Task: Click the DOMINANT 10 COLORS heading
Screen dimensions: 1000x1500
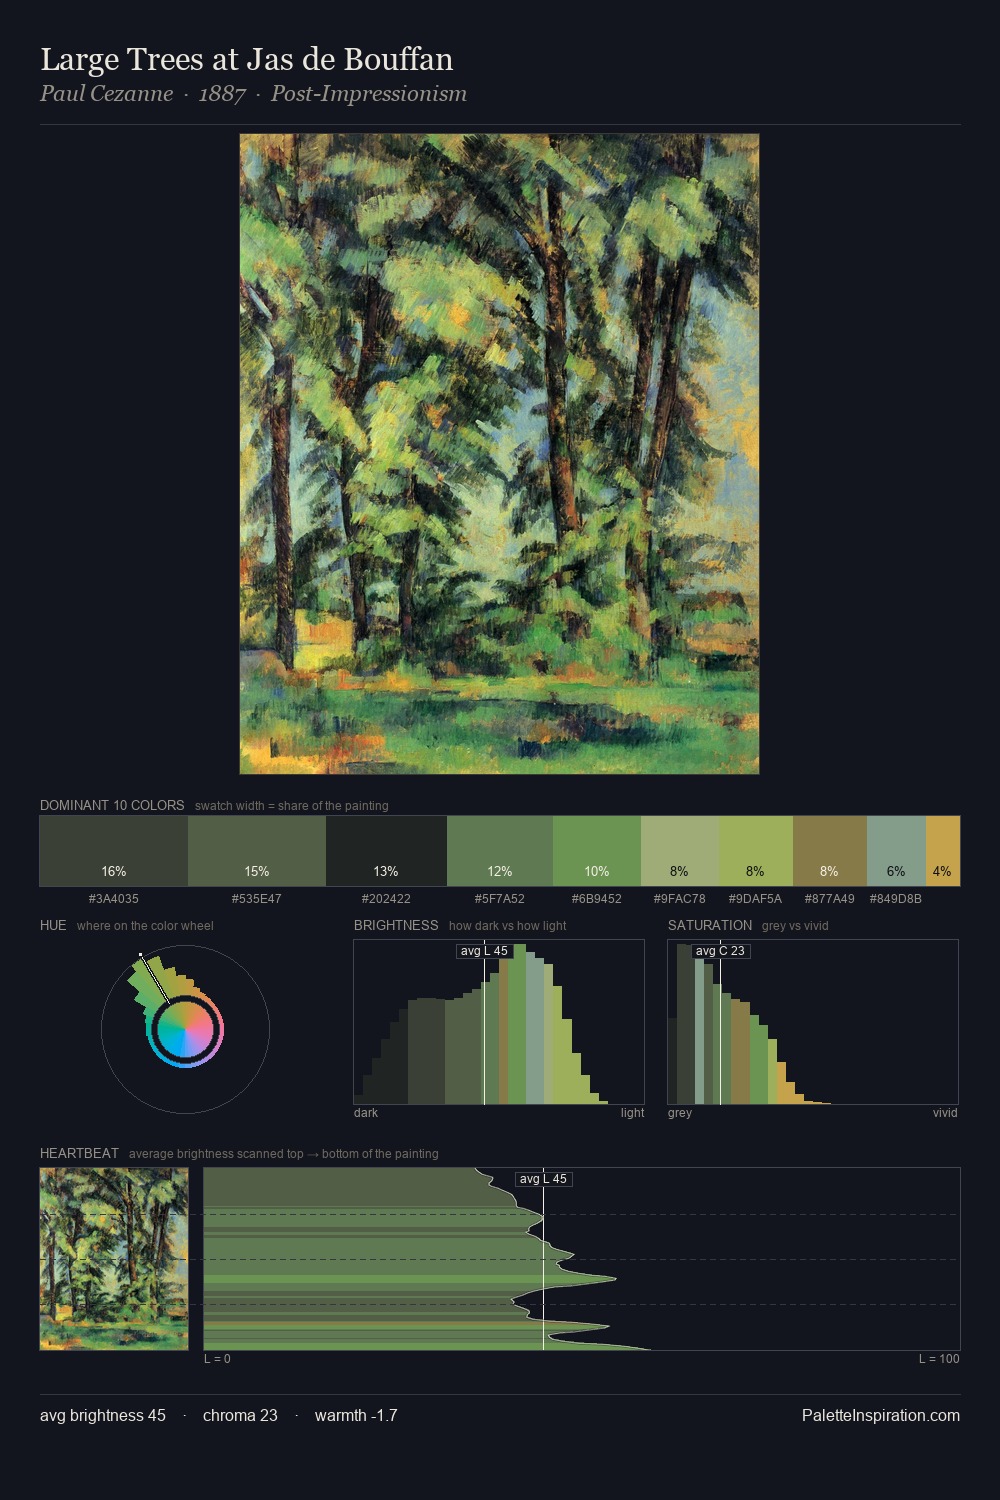Action: [112, 805]
